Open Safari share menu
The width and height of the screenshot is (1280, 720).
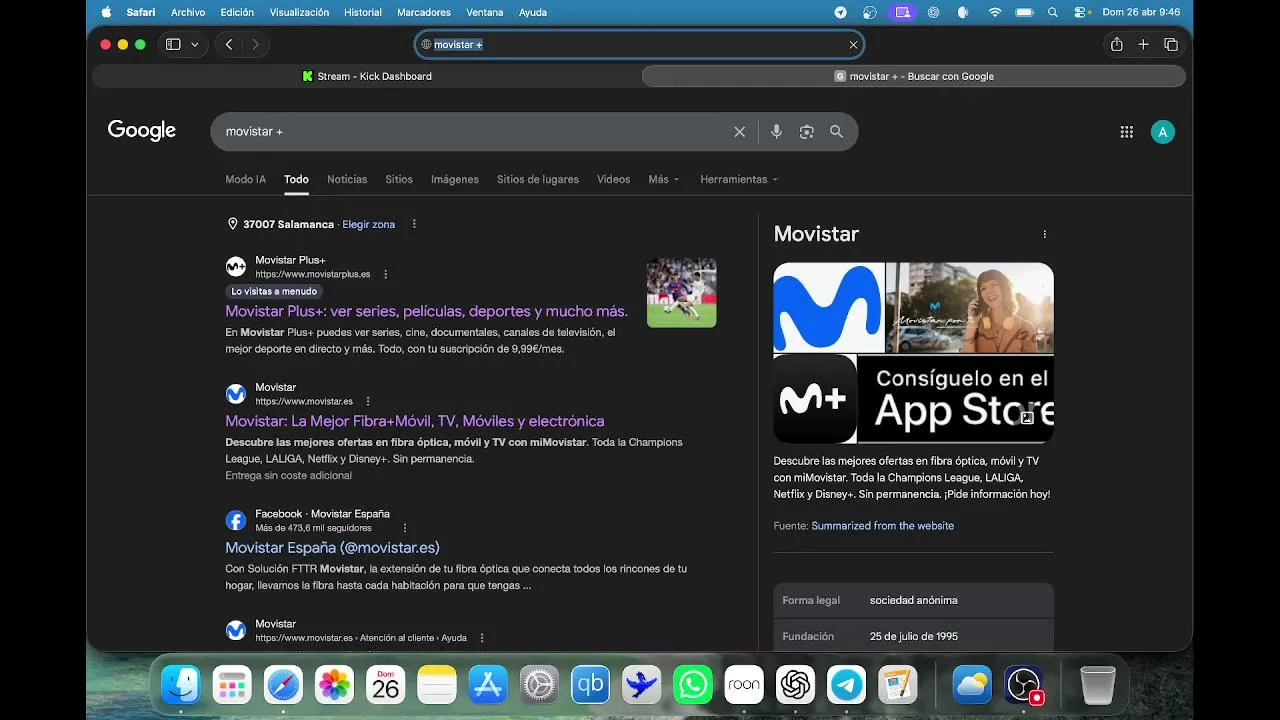(1117, 45)
